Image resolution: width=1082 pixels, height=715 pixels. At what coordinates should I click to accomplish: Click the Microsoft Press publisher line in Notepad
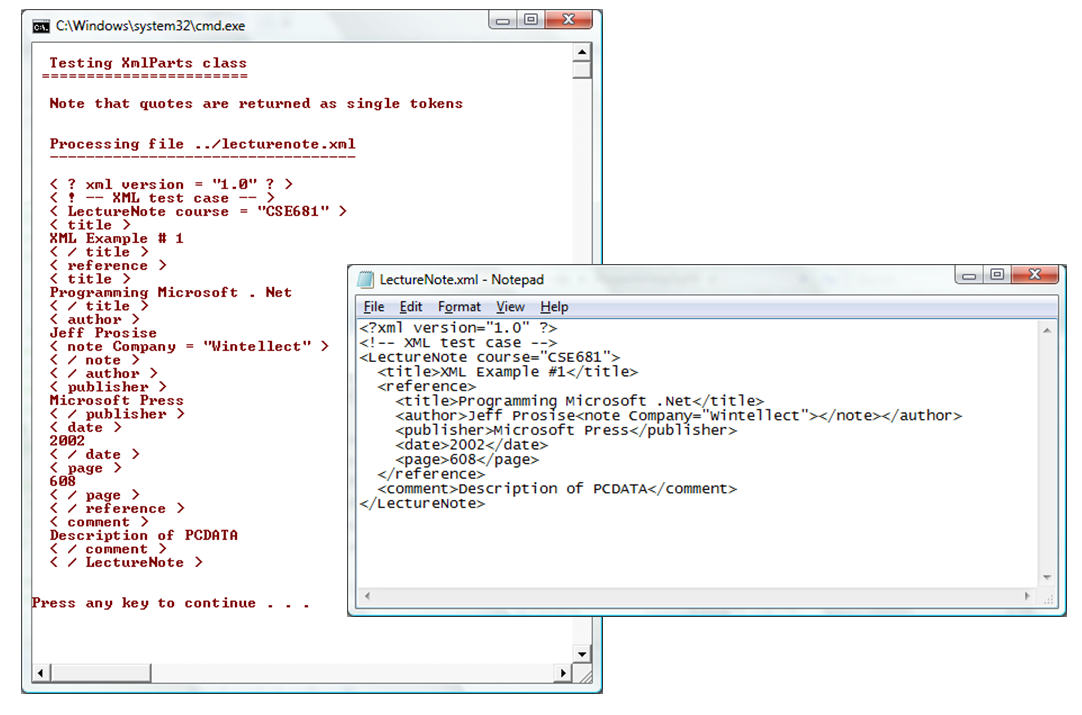point(567,431)
